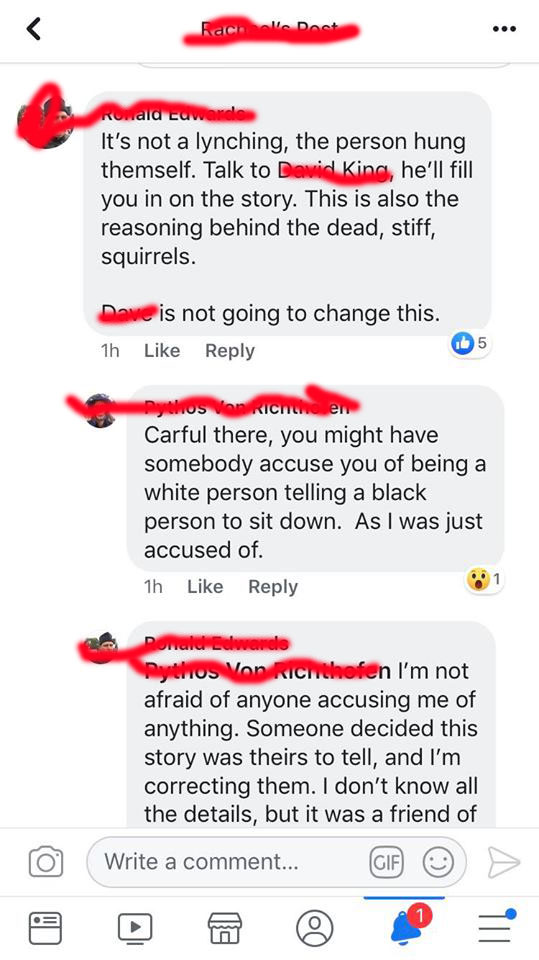The image size is (539, 960).
Task: Open the camera icon to attach a photo
Action: pyautogui.click(x=46, y=861)
